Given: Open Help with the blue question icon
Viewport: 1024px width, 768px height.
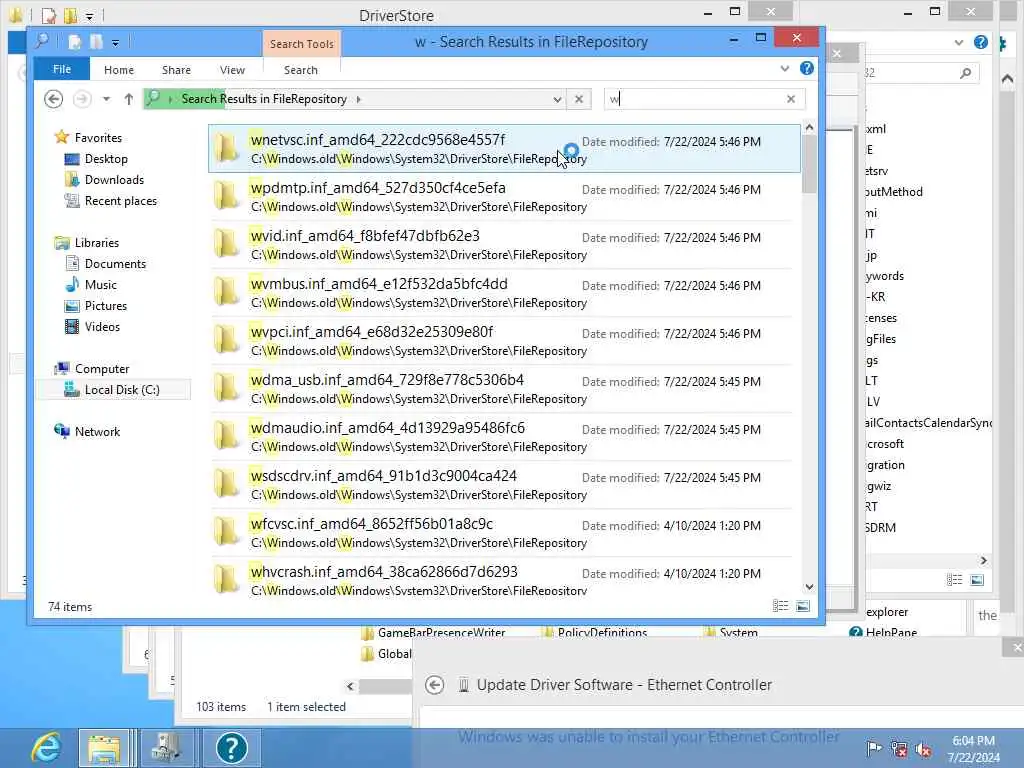Looking at the screenshot, I should [807, 68].
